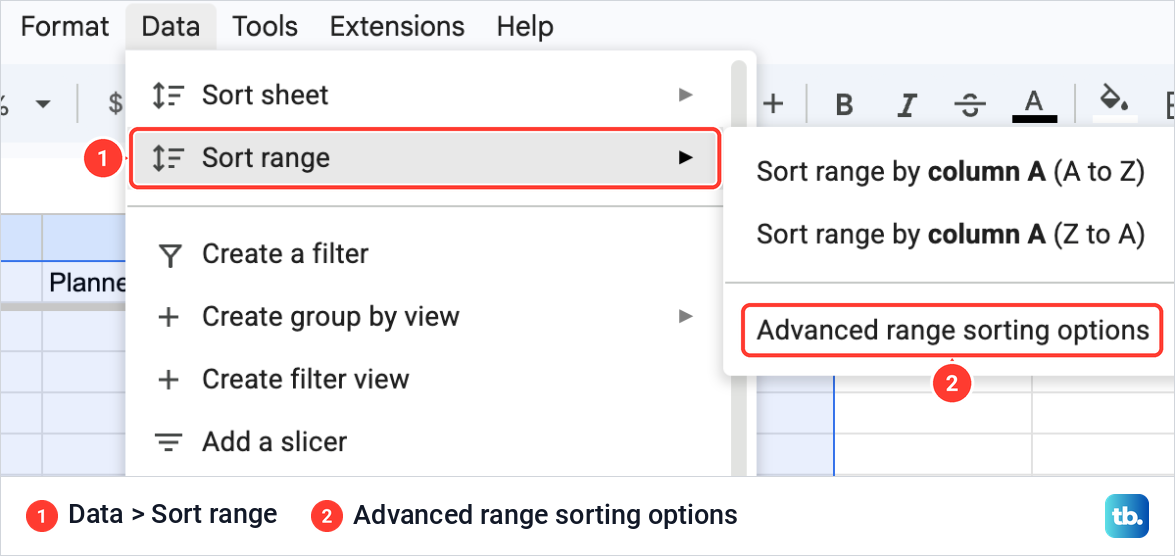The height and width of the screenshot is (556, 1175).
Task: Toggle bold formatting
Action: click(x=845, y=106)
